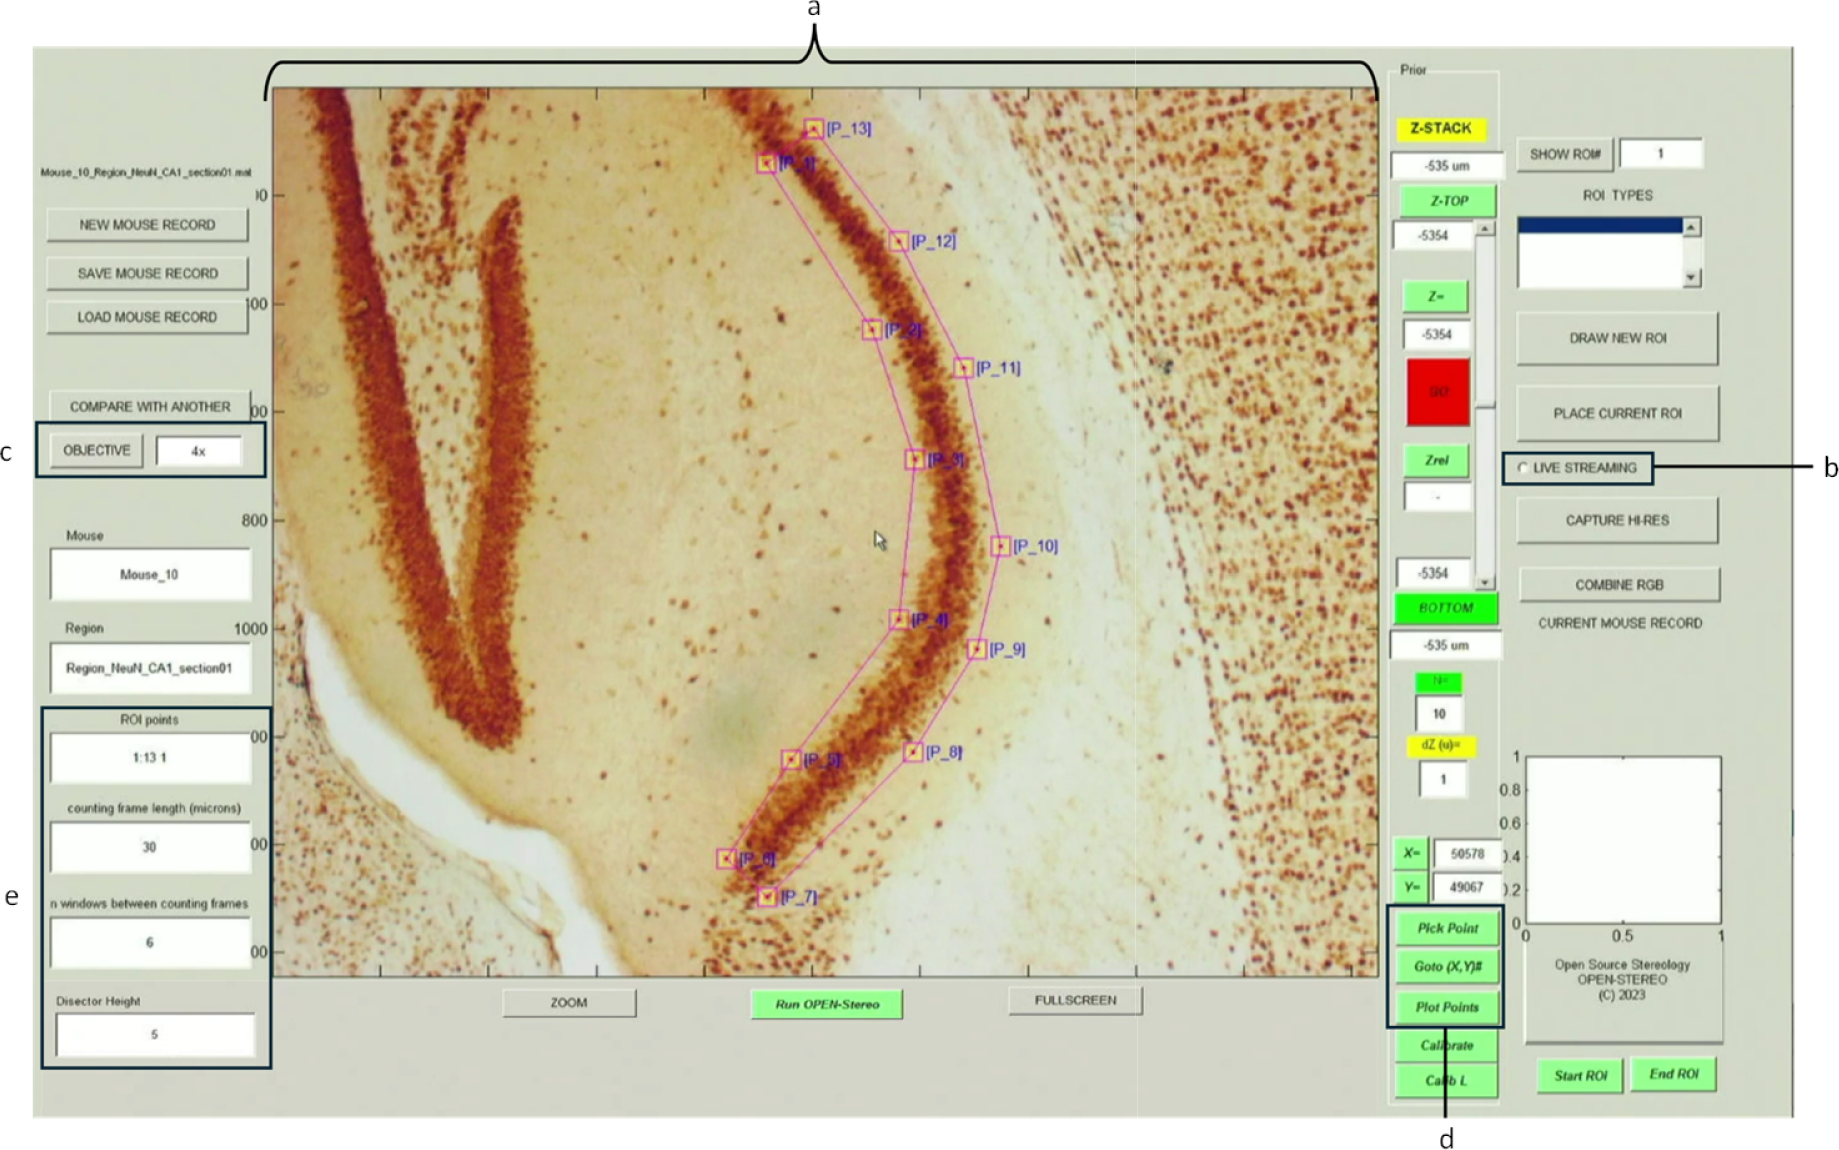Click the OBJECTIVE button
The height and width of the screenshot is (1150, 1839).
tap(96, 450)
